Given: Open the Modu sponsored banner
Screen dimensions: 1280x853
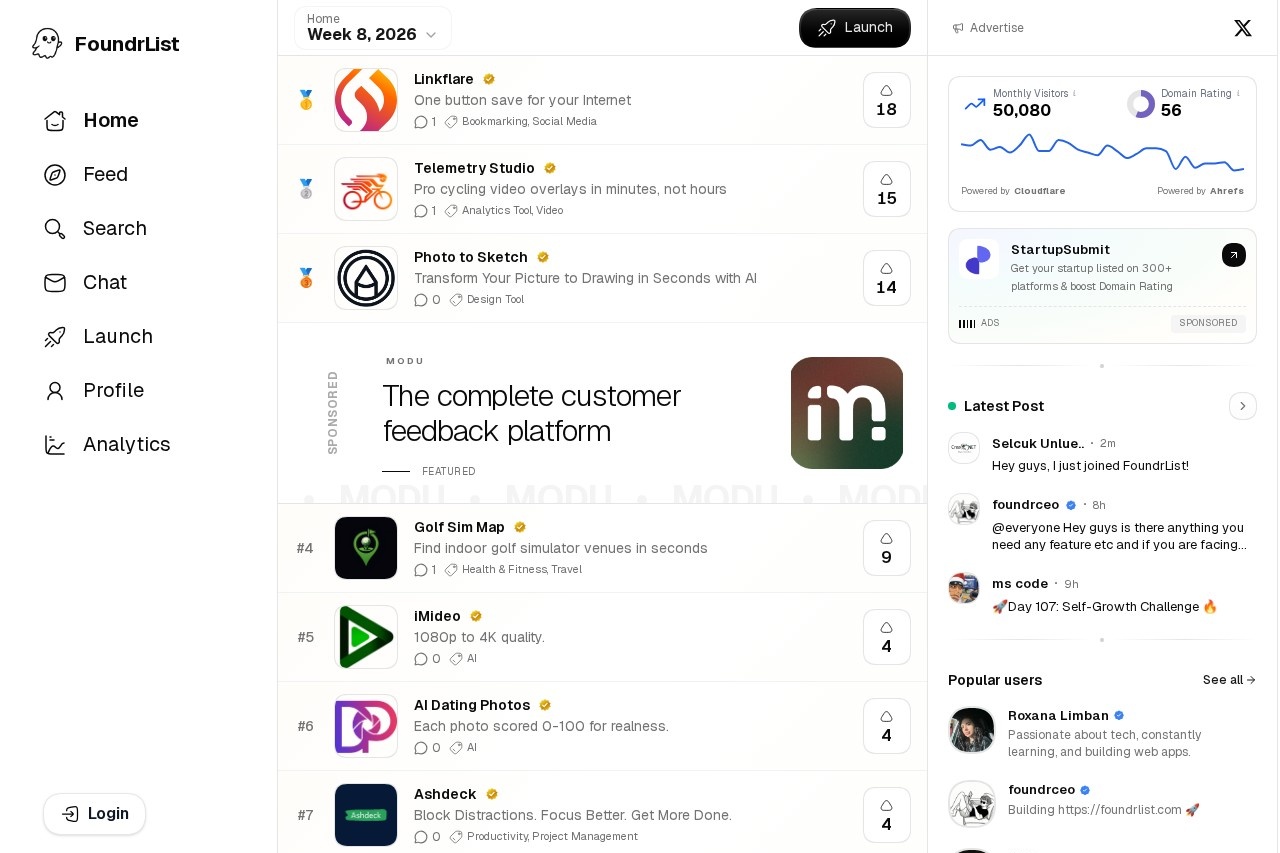Looking at the screenshot, I should pos(602,413).
